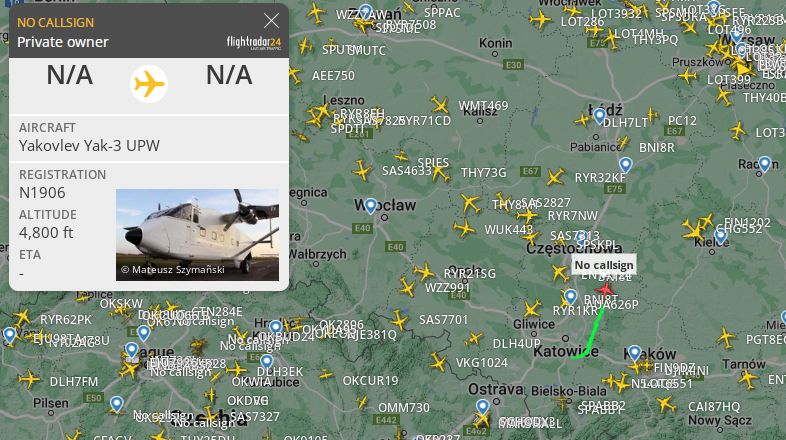786x440 pixels.
Task: Click the plane icon for flight SAS7701
Action: tap(400, 320)
